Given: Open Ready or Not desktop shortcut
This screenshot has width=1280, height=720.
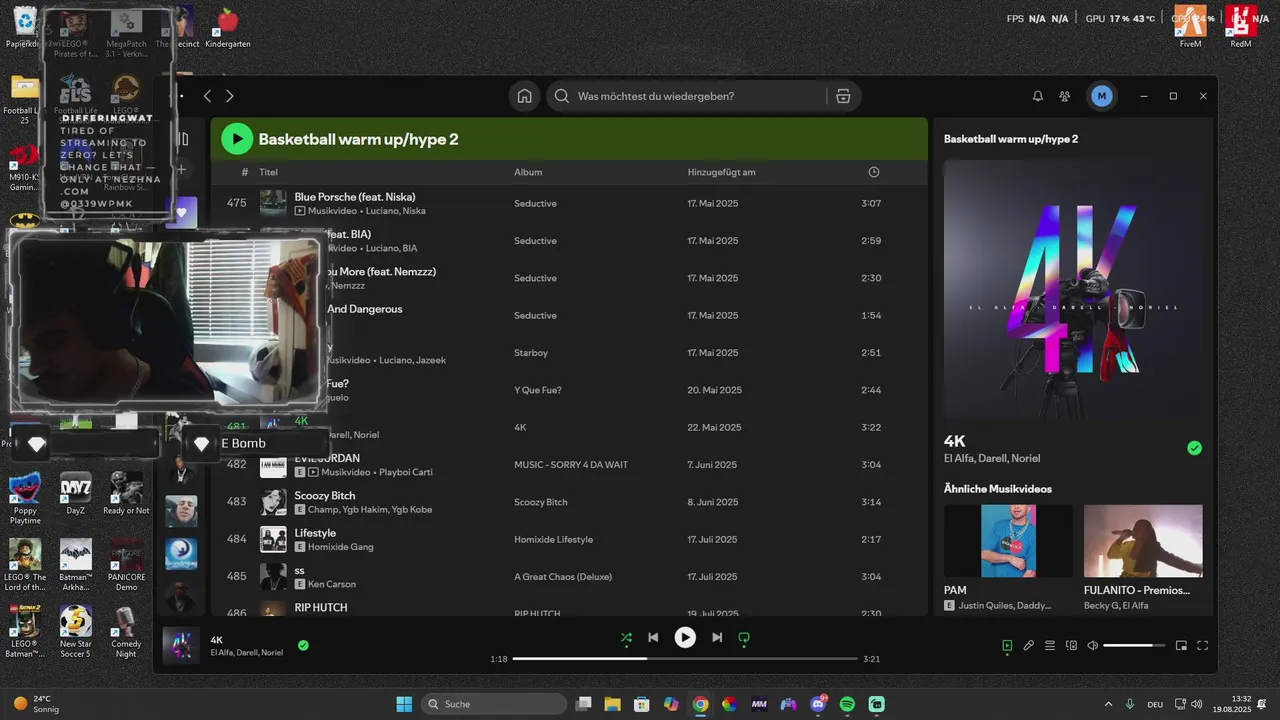Looking at the screenshot, I should point(126,494).
